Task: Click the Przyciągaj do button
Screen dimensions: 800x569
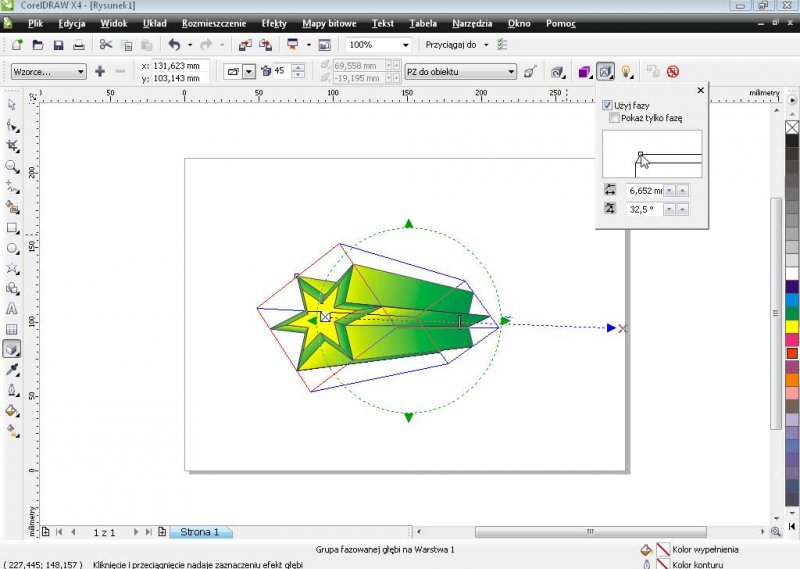Action: coord(451,45)
